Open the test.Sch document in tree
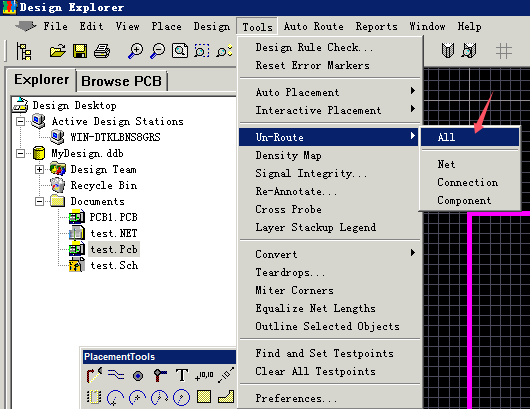Screen dimensions: 530x409 click(114, 265)
